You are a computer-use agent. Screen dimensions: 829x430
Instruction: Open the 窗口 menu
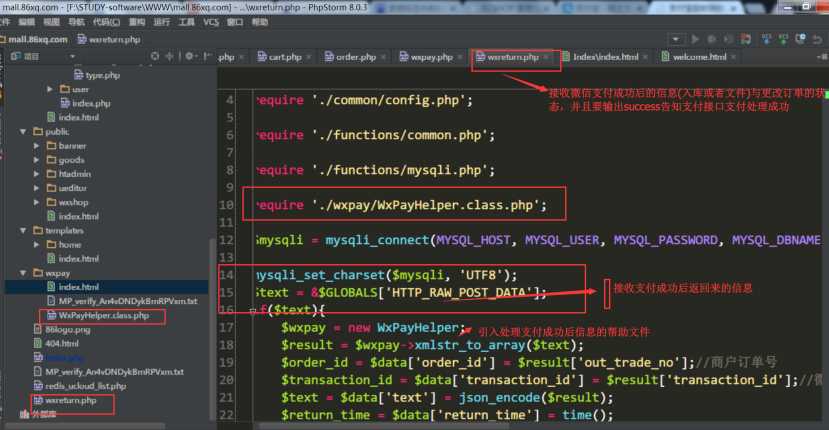tap(235, 22)
